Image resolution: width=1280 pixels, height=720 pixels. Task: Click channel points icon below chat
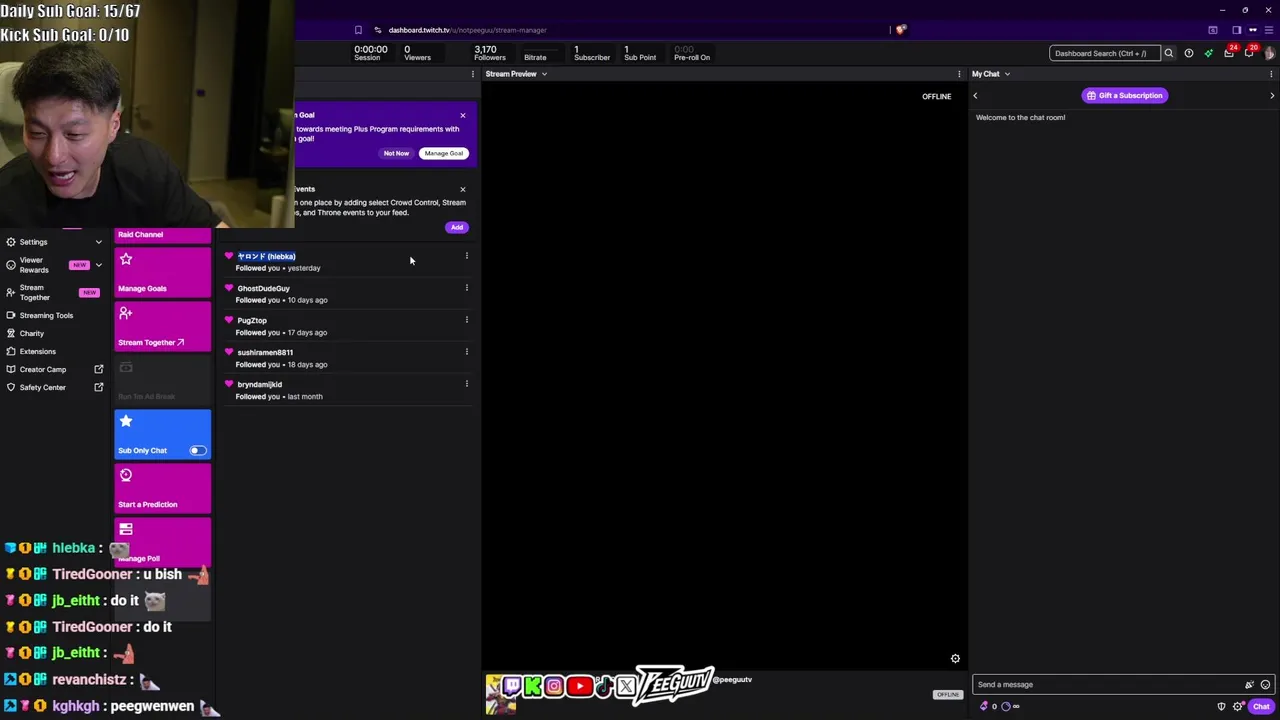[1006, 706]
